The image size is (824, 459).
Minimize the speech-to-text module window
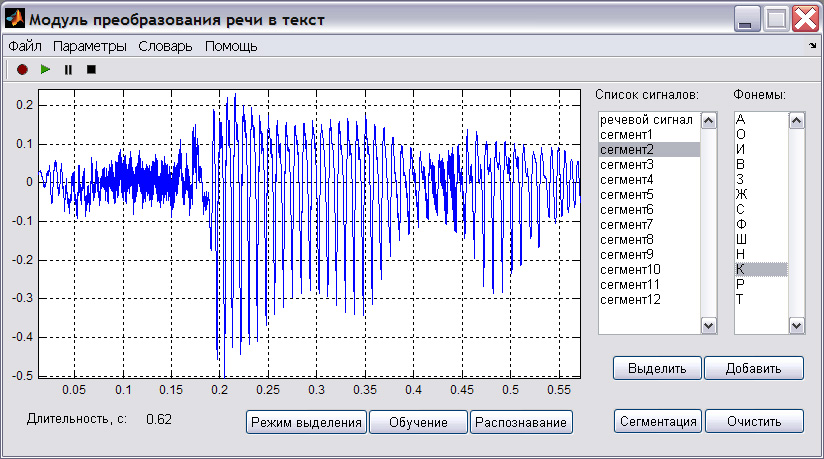(746, 19)
